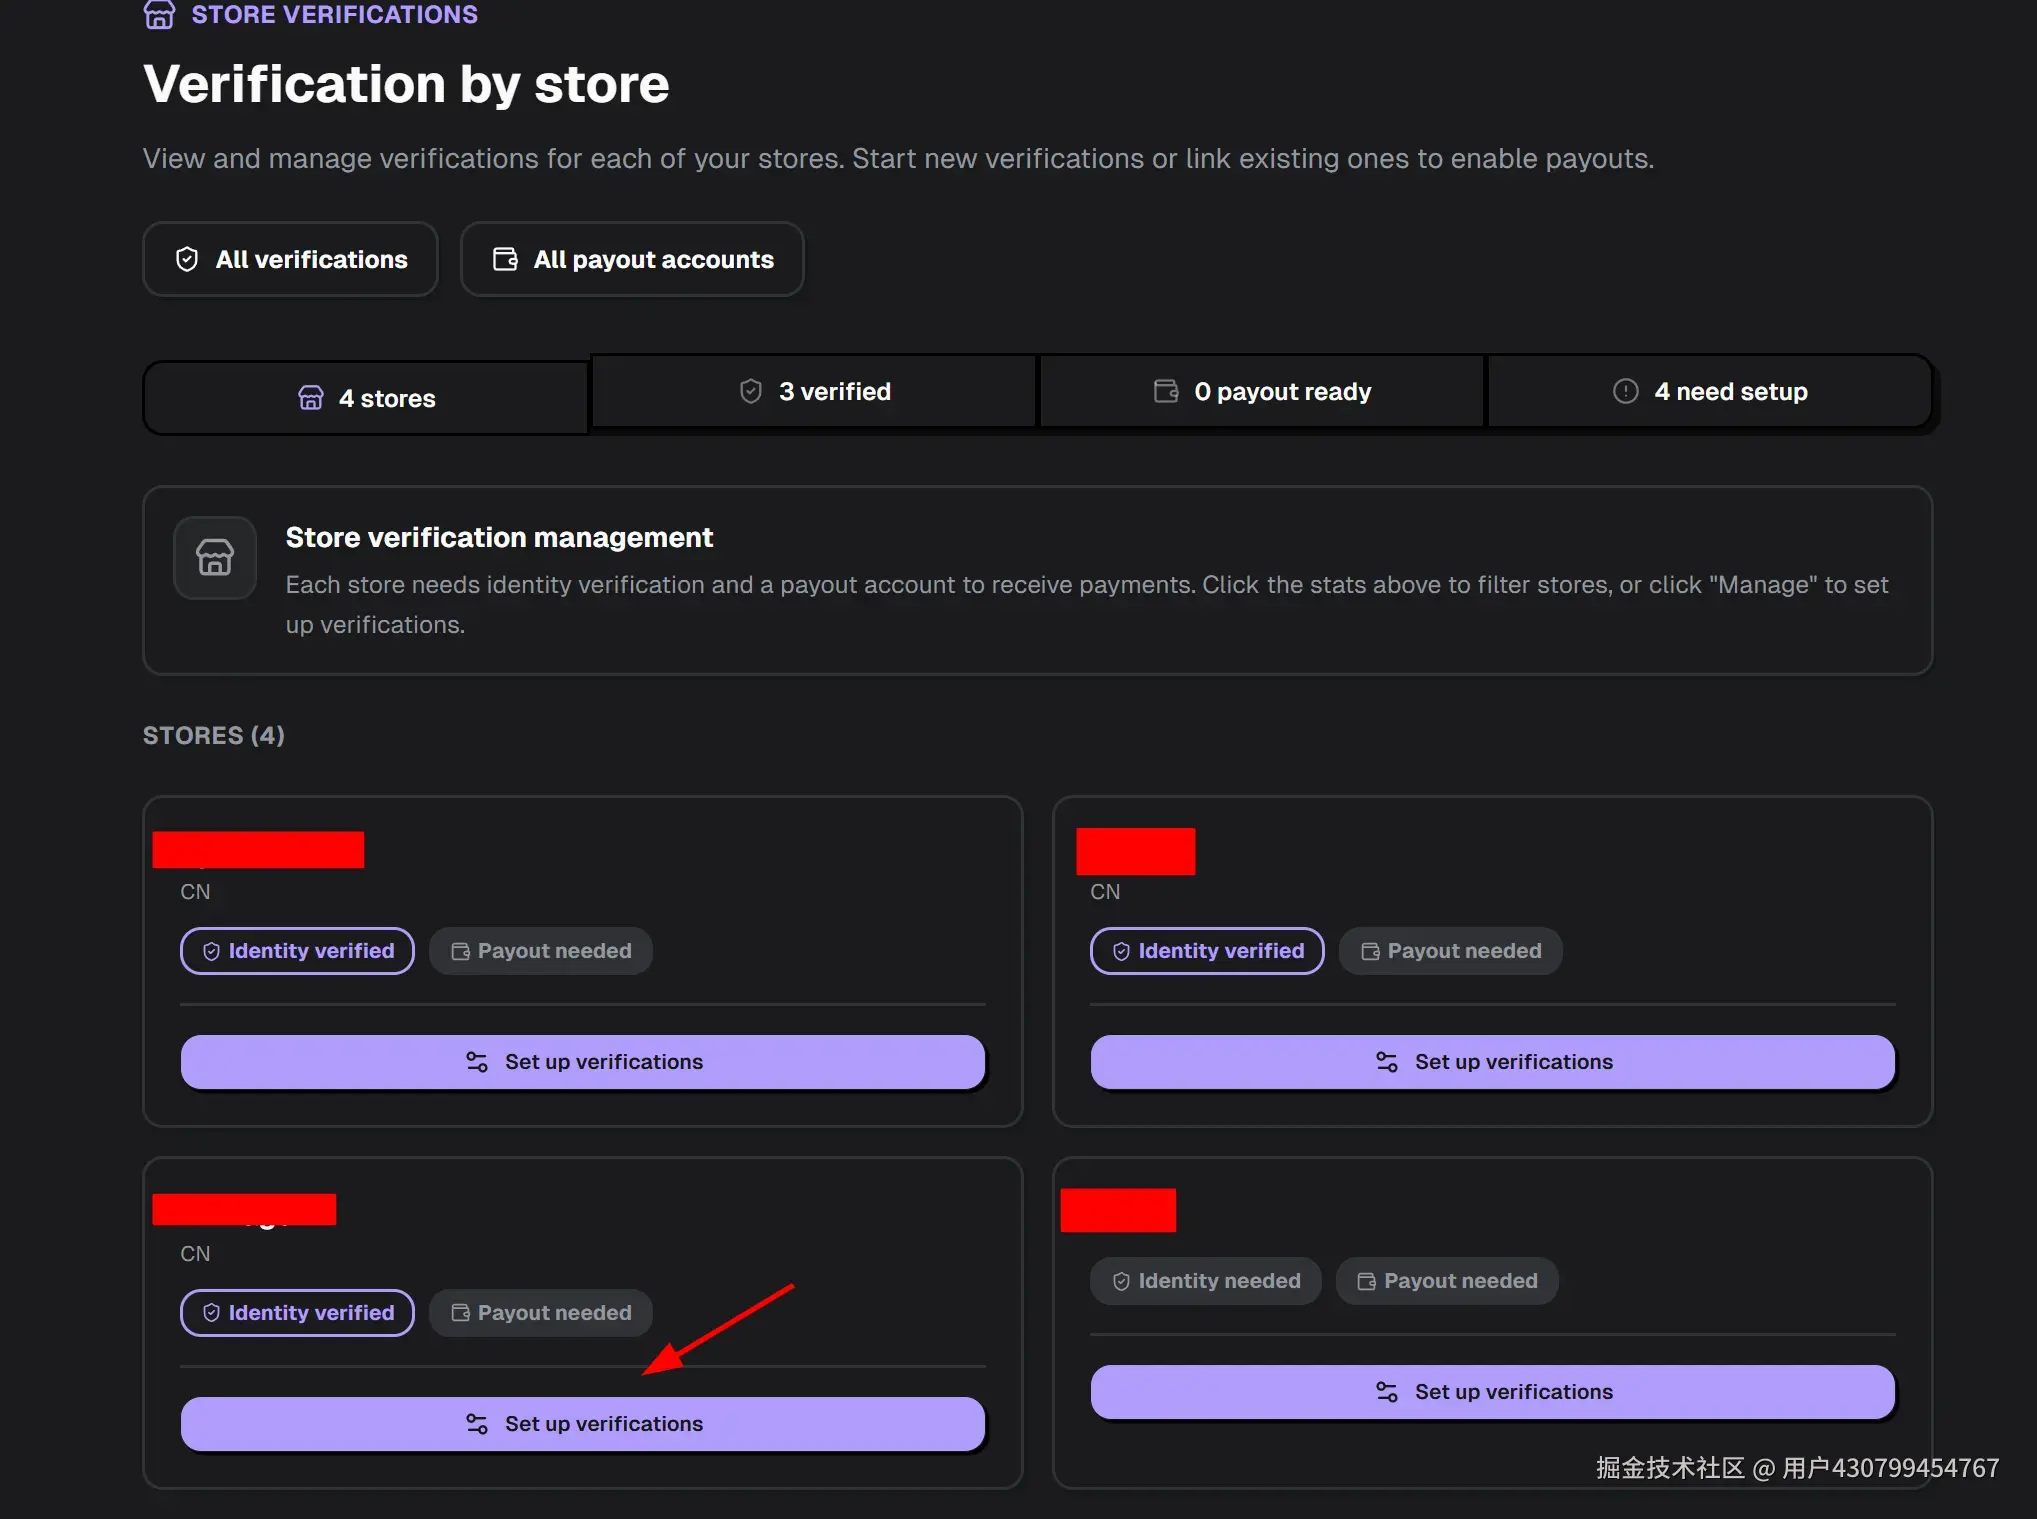The image size is (2037, 1519).
Task: Click the shield icon on first store's Identity verified badge
Action: [x=211, y=950]
